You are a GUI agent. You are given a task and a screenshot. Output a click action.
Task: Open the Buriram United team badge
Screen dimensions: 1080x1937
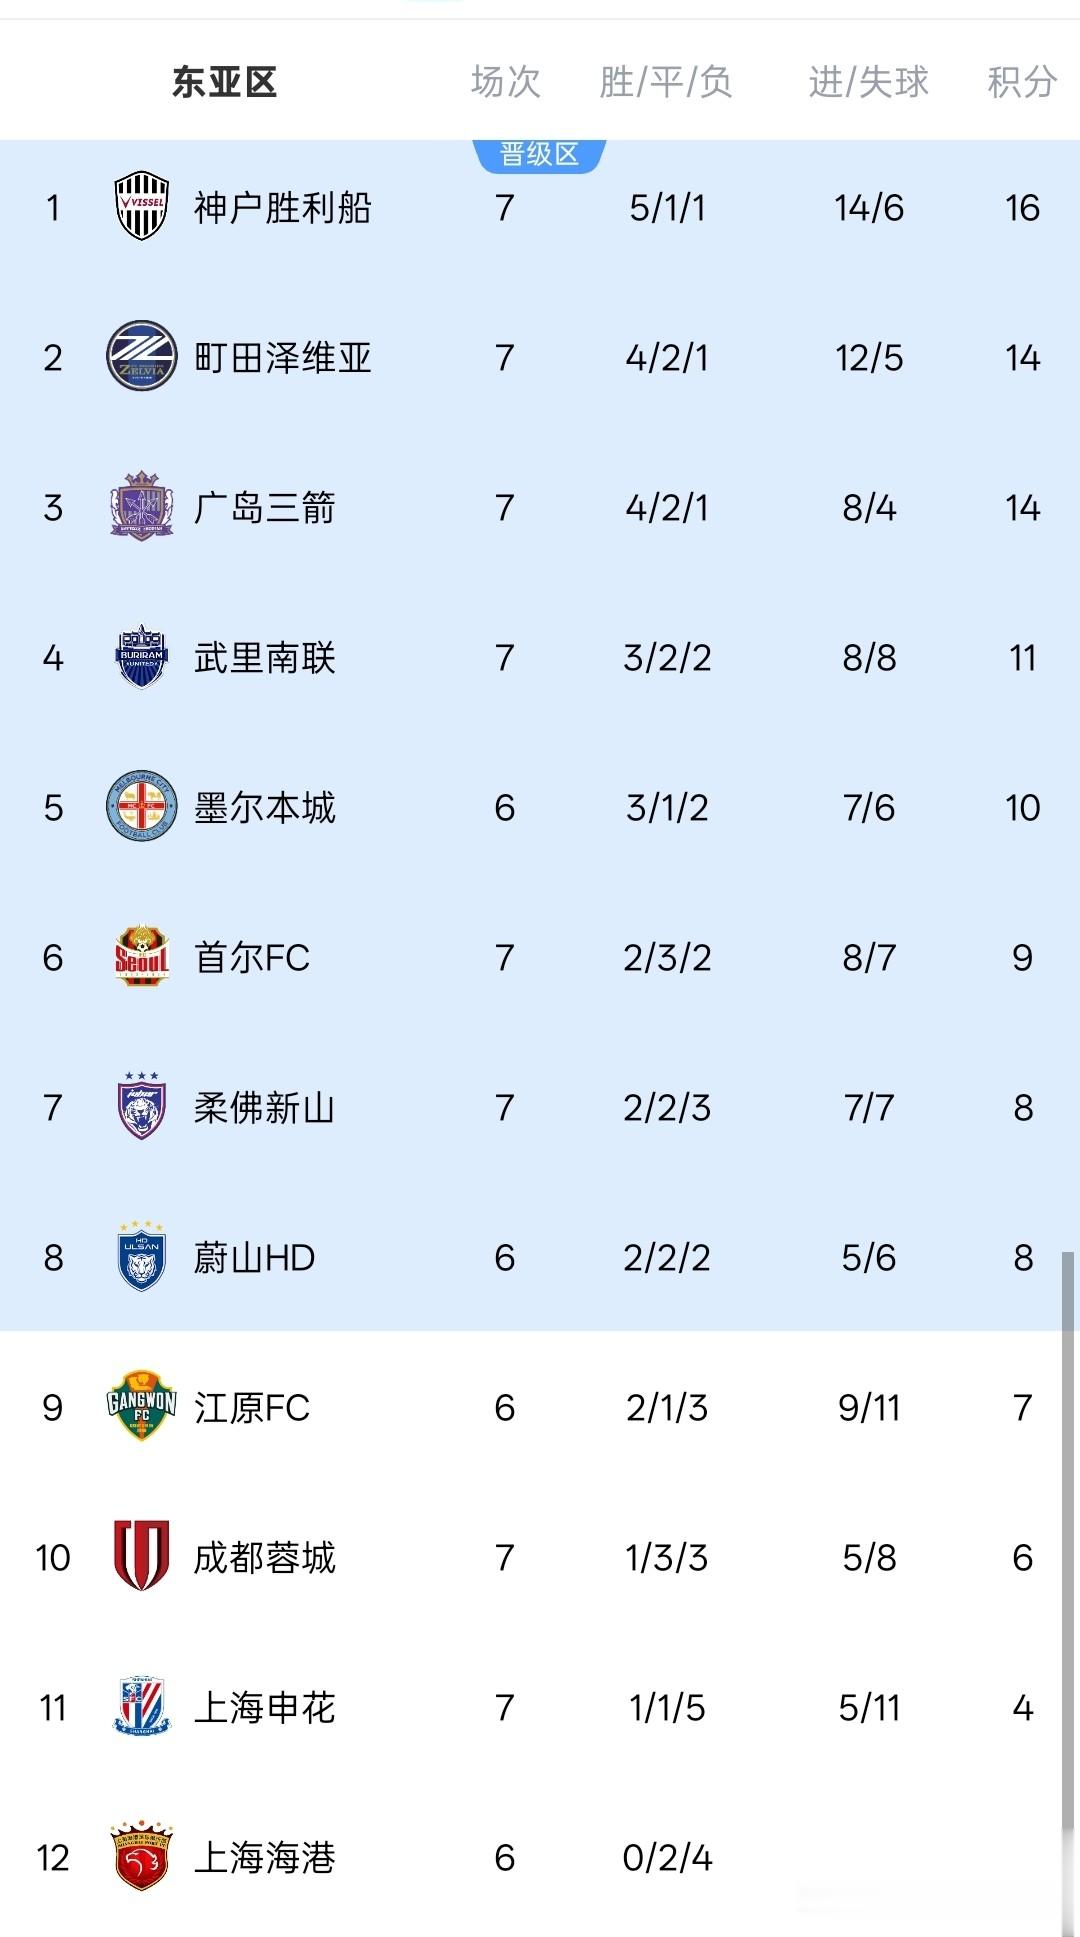coord(141,657)
